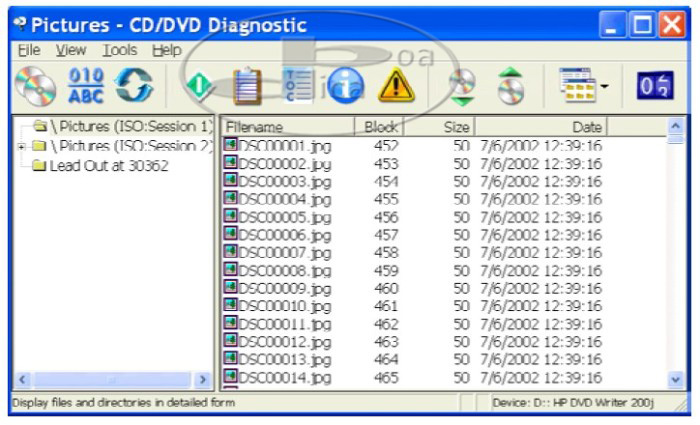Screen dimensions: 700x425
Task: Open the view style dropdown in toolbar
Action: pos(605,88)
